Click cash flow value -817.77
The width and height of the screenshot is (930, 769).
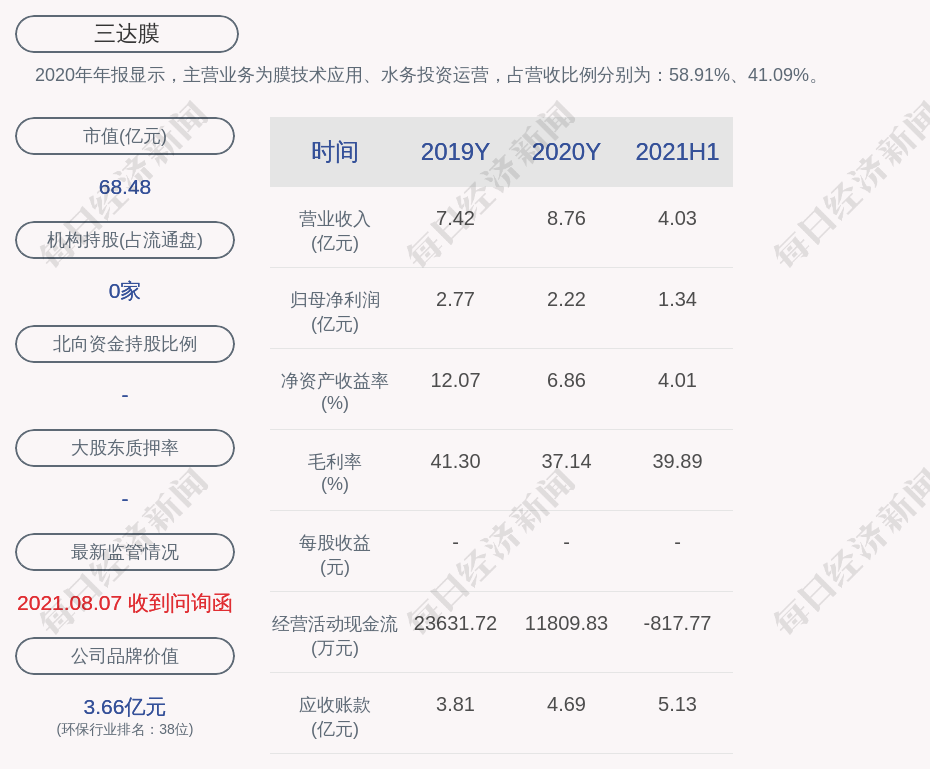(x=677, y=623)
